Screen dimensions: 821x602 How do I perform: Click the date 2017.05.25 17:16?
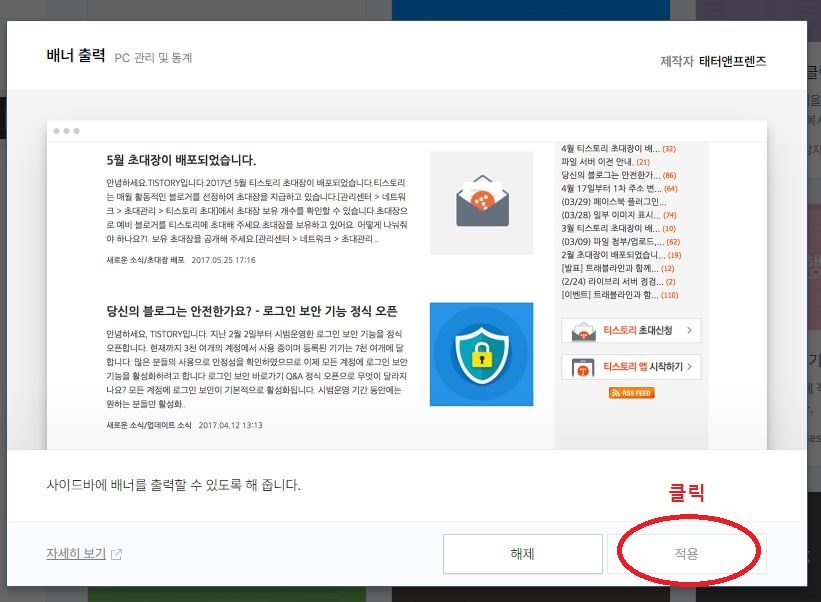point(224,260)
